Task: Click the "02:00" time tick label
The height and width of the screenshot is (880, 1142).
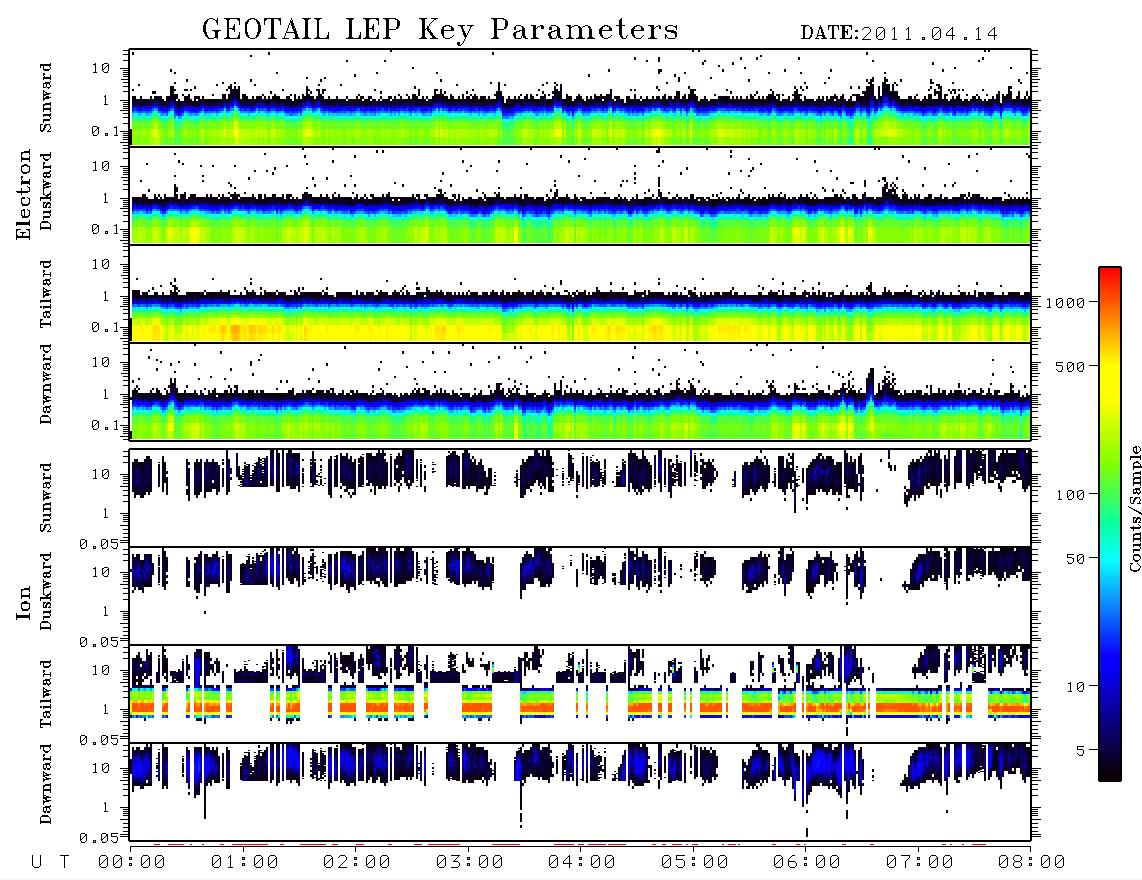Action: coord(357,863)
